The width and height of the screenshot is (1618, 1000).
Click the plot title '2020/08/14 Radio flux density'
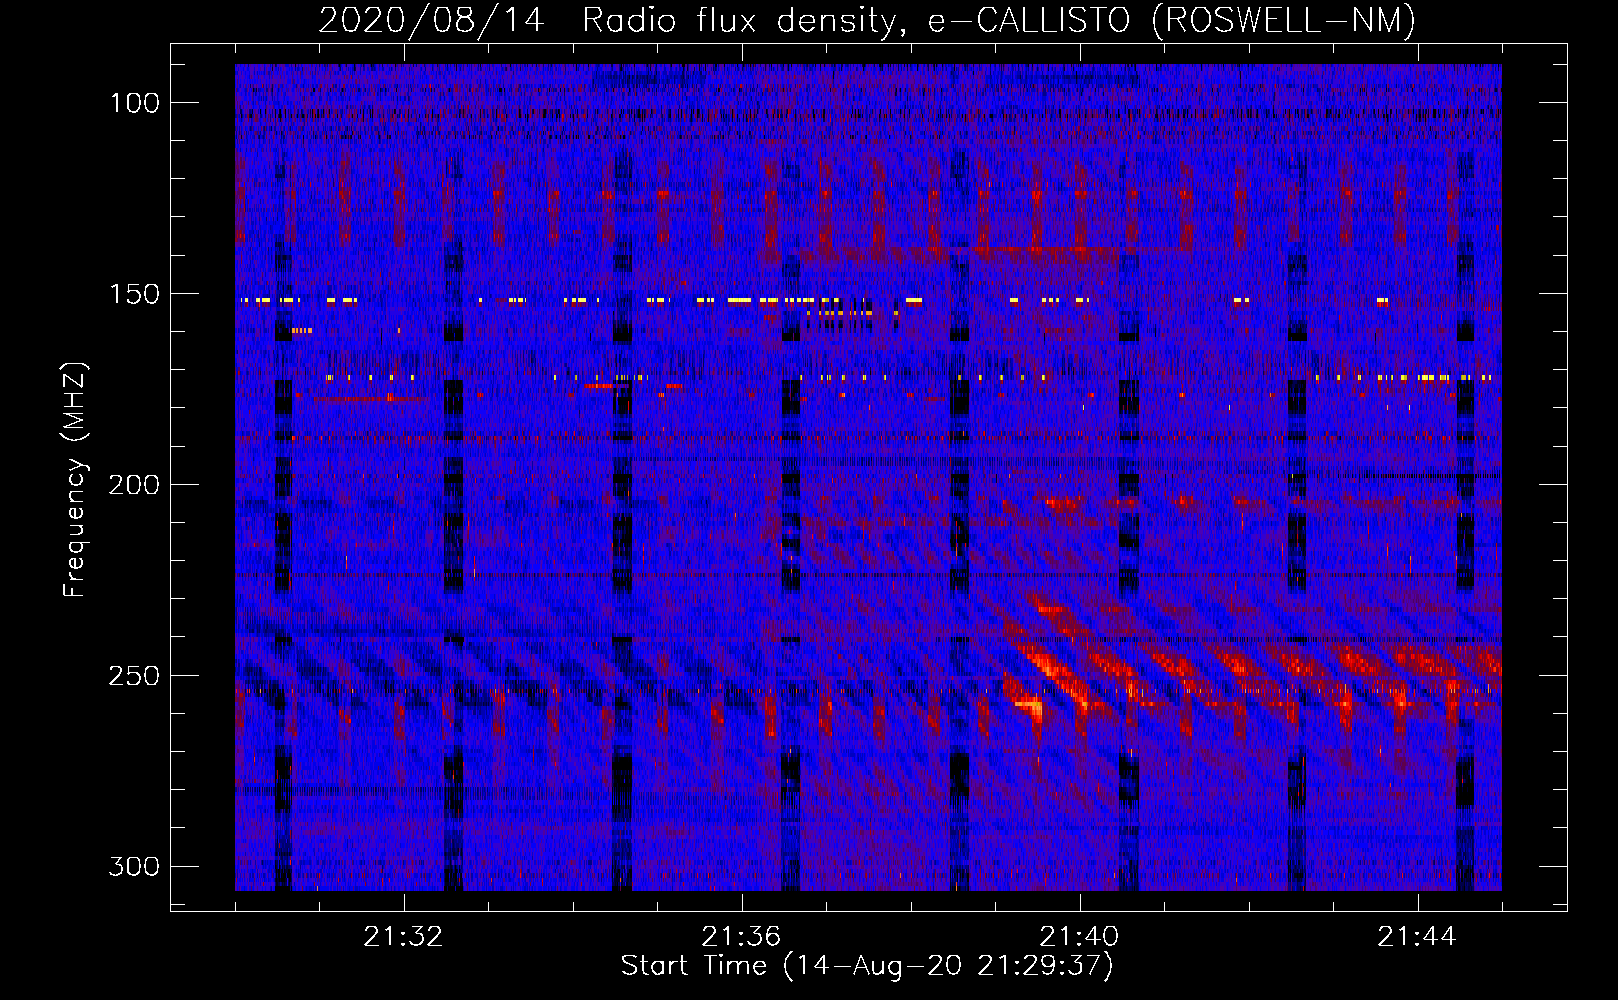610,20
